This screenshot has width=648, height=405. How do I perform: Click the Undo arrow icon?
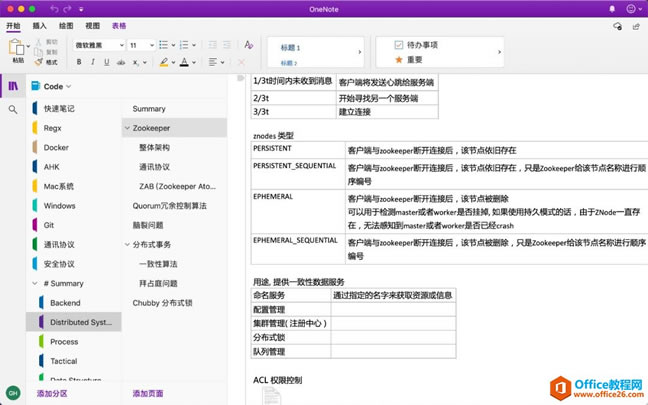click(54, 9)
